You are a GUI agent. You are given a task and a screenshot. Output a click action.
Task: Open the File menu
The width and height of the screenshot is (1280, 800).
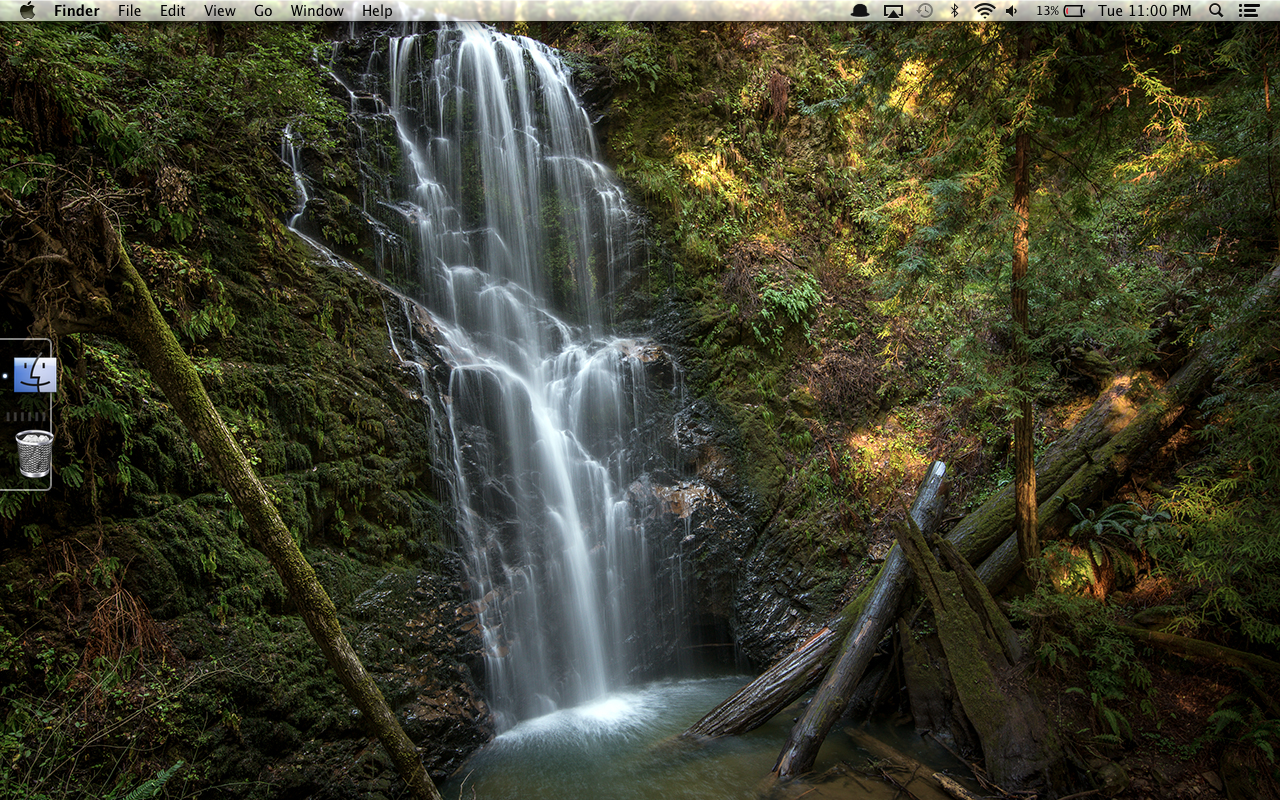pyautogui.click(x=129, y=11)
